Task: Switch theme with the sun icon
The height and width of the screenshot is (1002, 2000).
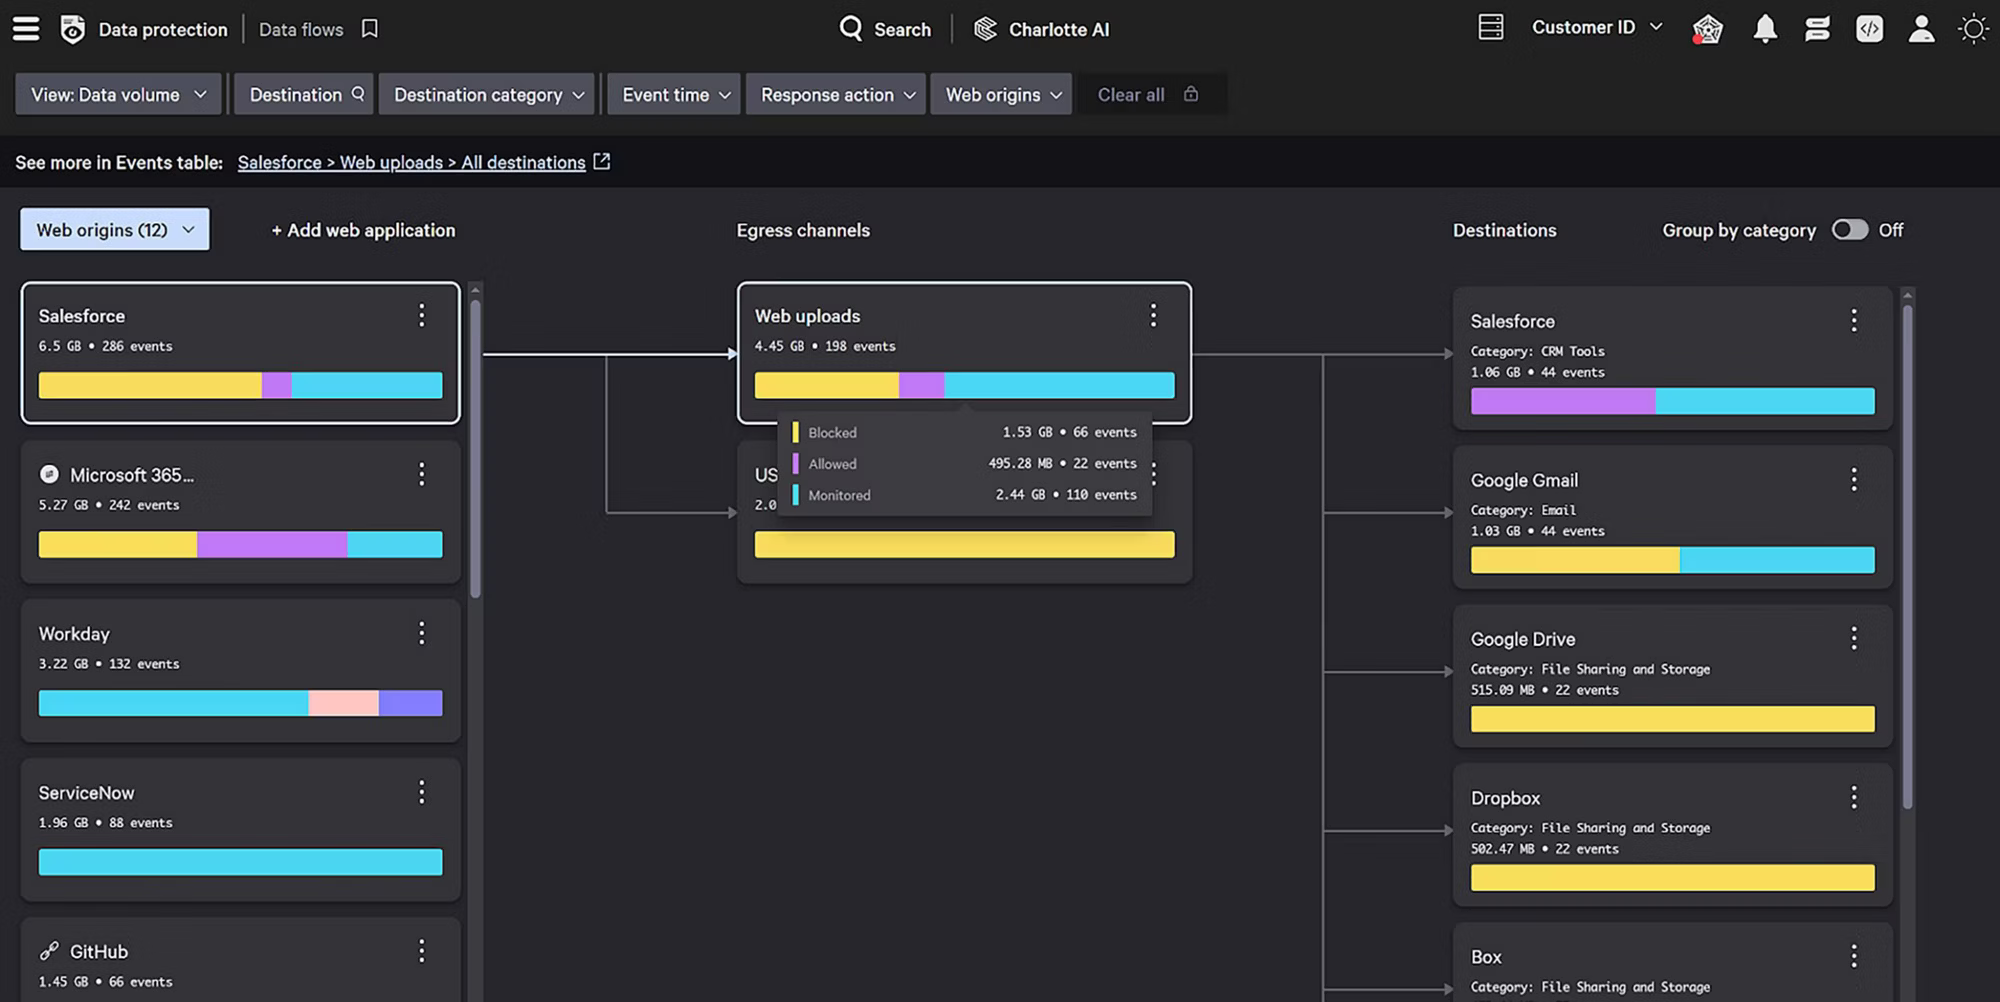Action: pyautogui.click(x=1973, y=29)
